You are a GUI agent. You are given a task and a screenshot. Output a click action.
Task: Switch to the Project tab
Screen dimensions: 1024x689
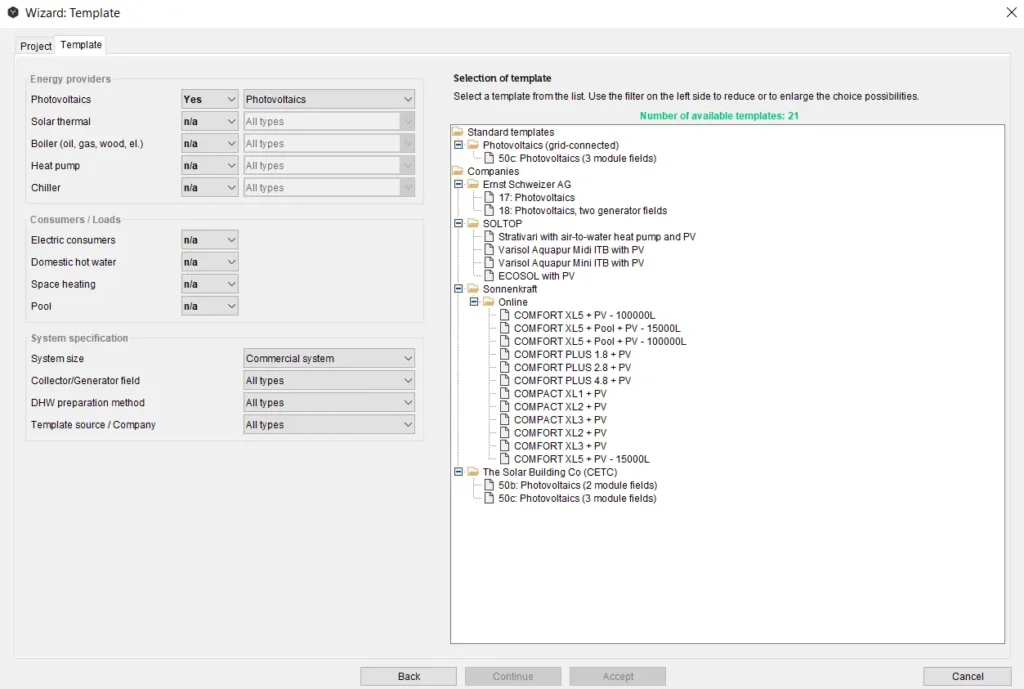point(36,46)
